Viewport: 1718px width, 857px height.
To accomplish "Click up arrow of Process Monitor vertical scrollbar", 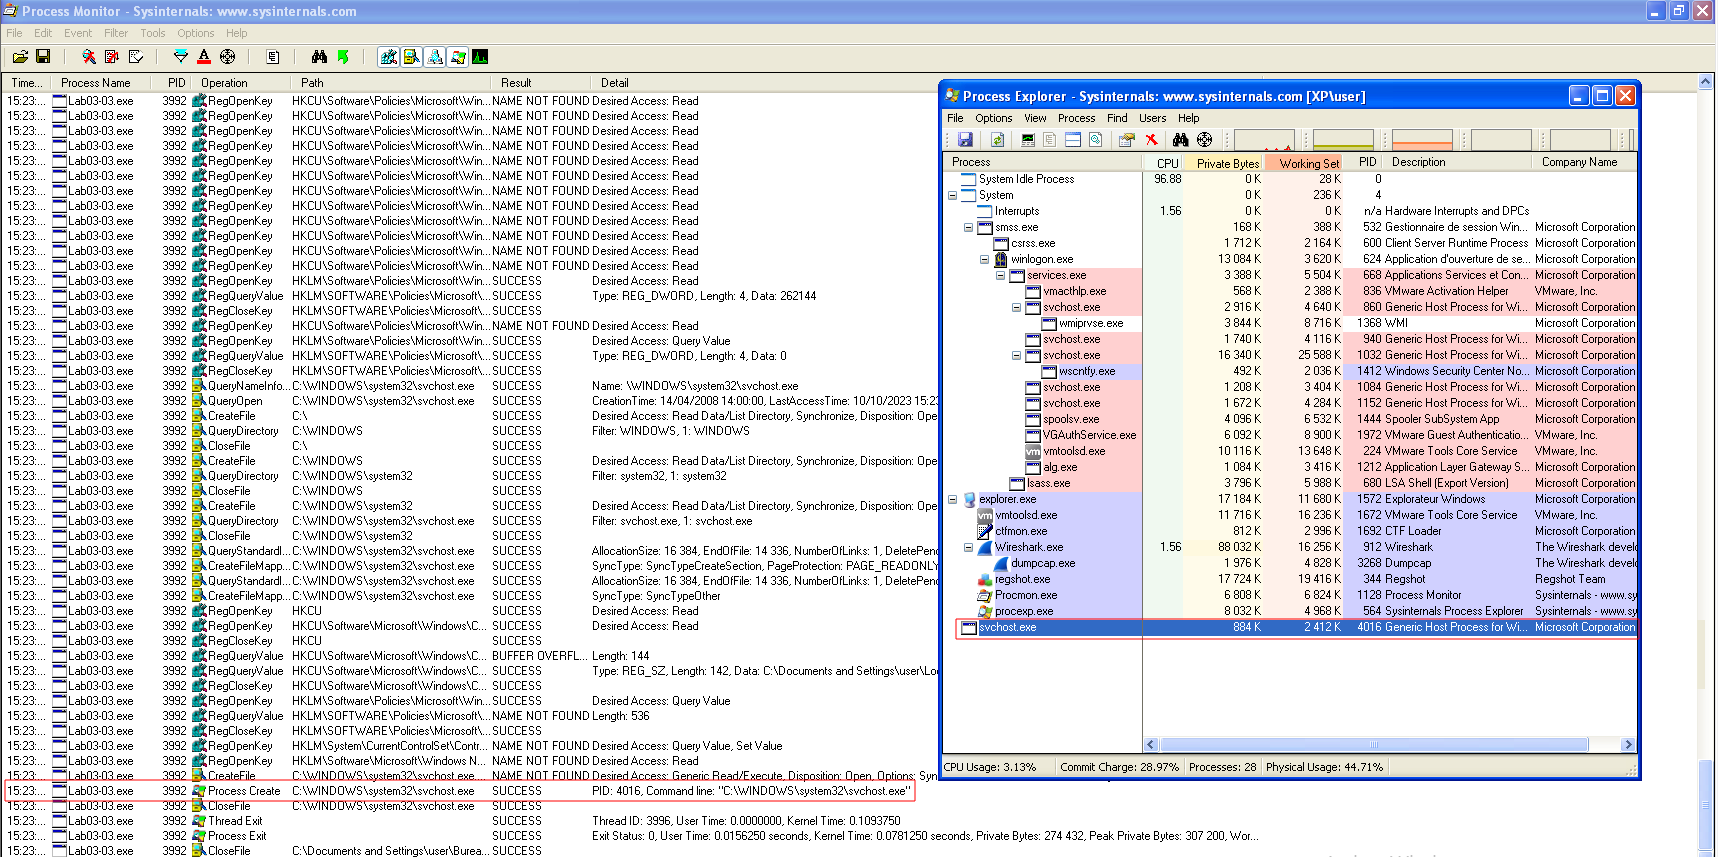I will pos(1706,81).
